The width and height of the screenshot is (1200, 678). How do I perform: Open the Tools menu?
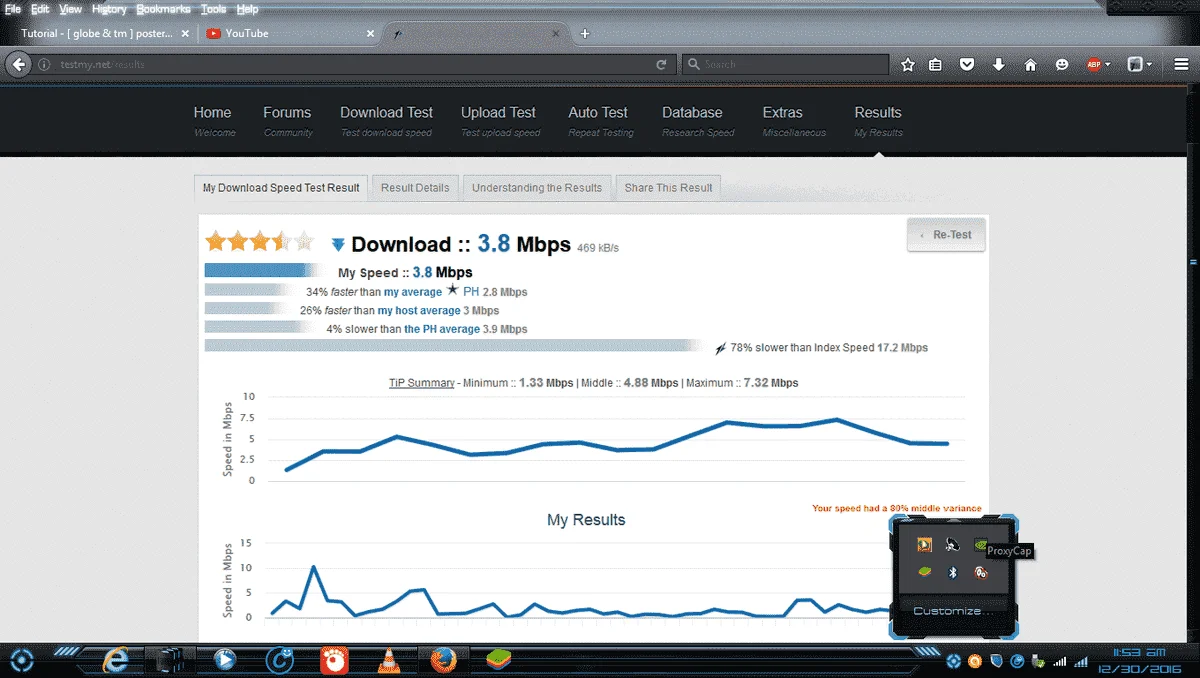[x=213, y=9]
